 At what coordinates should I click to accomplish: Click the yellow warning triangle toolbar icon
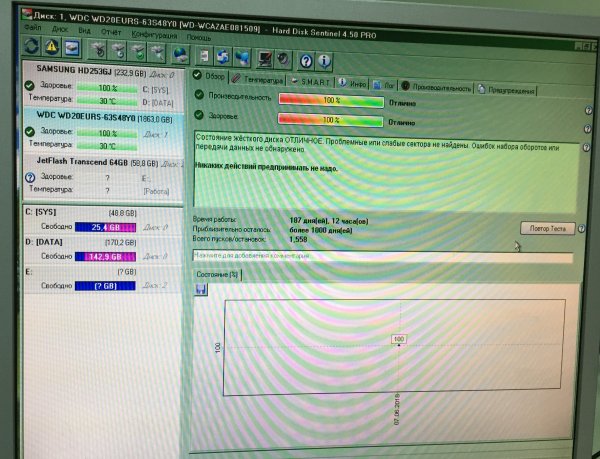(51, 48)
